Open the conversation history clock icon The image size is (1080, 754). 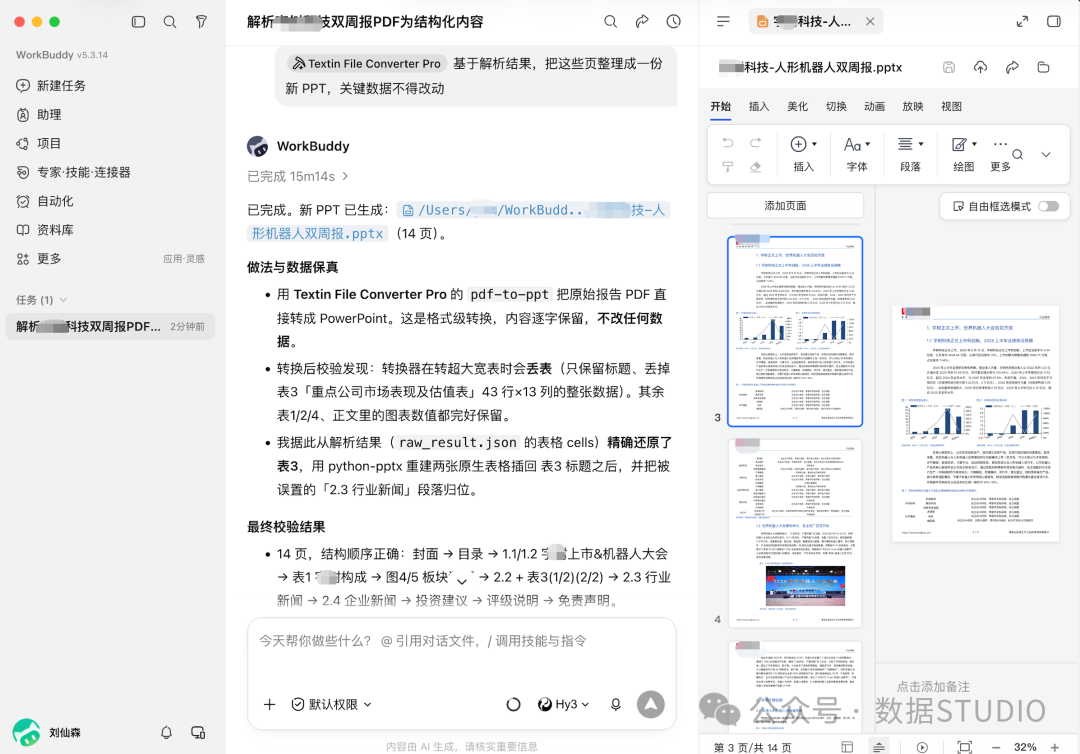coord(674,21)
